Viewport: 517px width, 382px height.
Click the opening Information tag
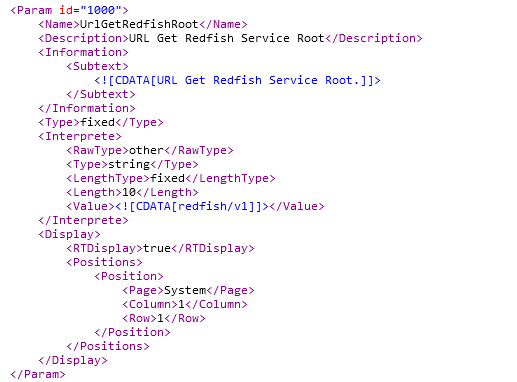pos(83,52)
